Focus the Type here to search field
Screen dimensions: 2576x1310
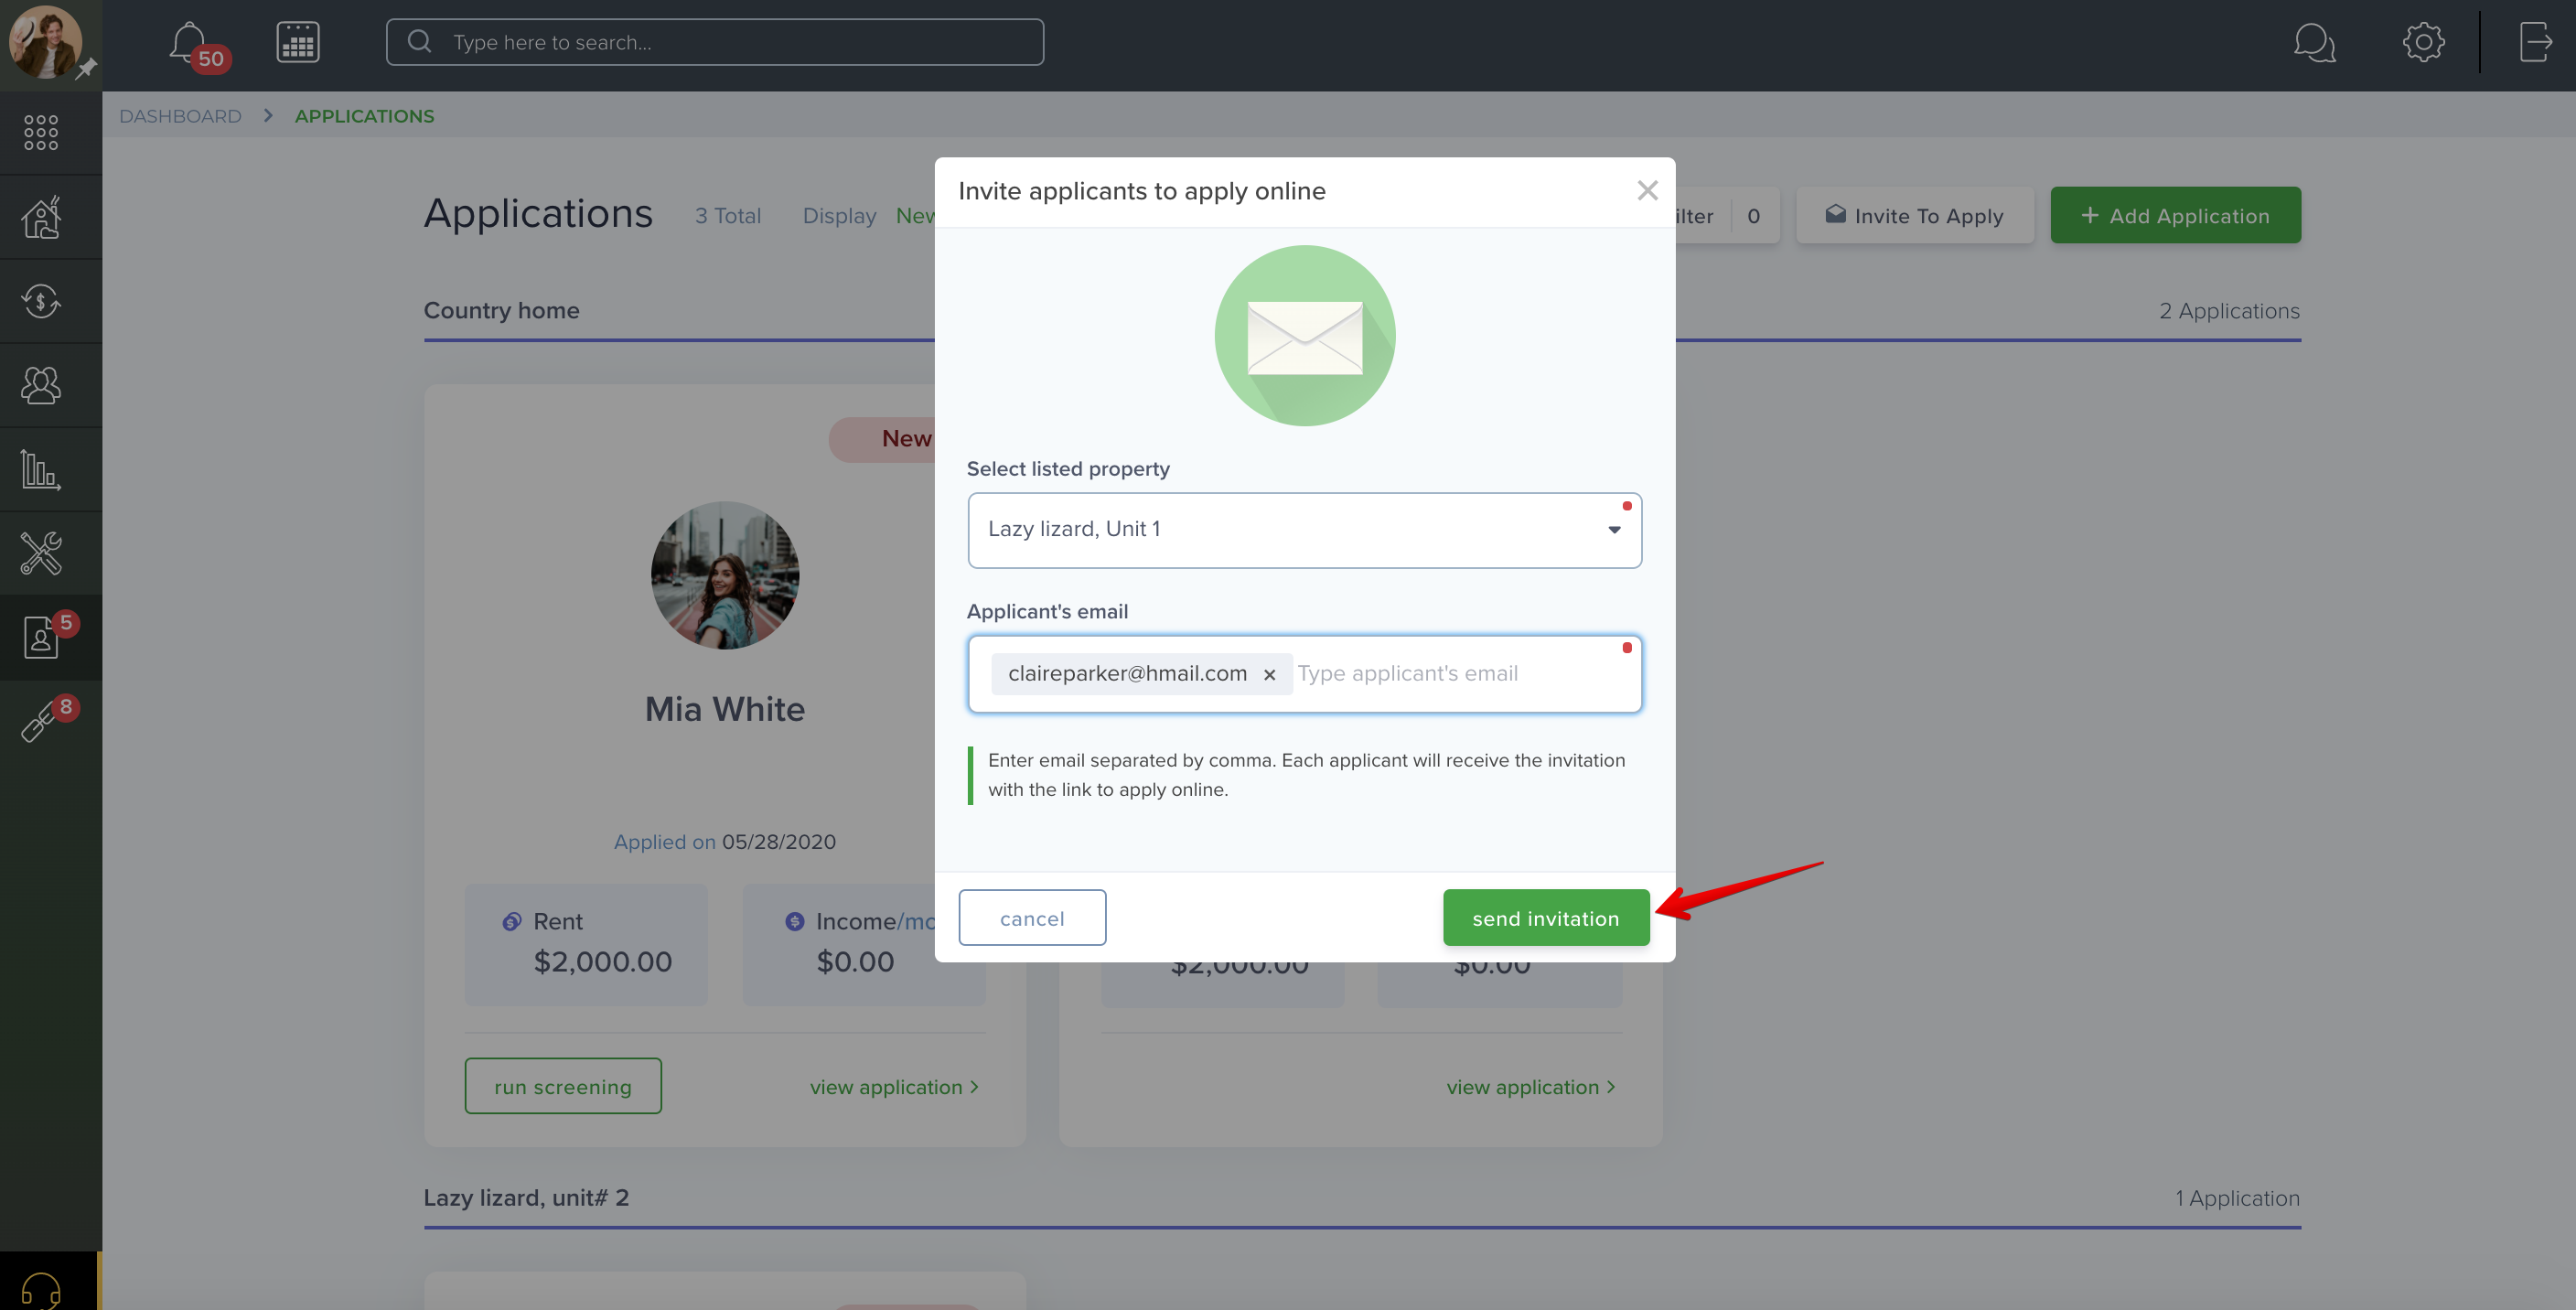[715, 42]
